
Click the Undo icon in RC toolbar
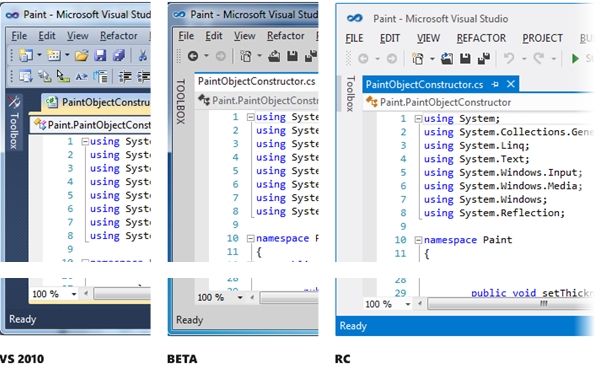(509, 59)
